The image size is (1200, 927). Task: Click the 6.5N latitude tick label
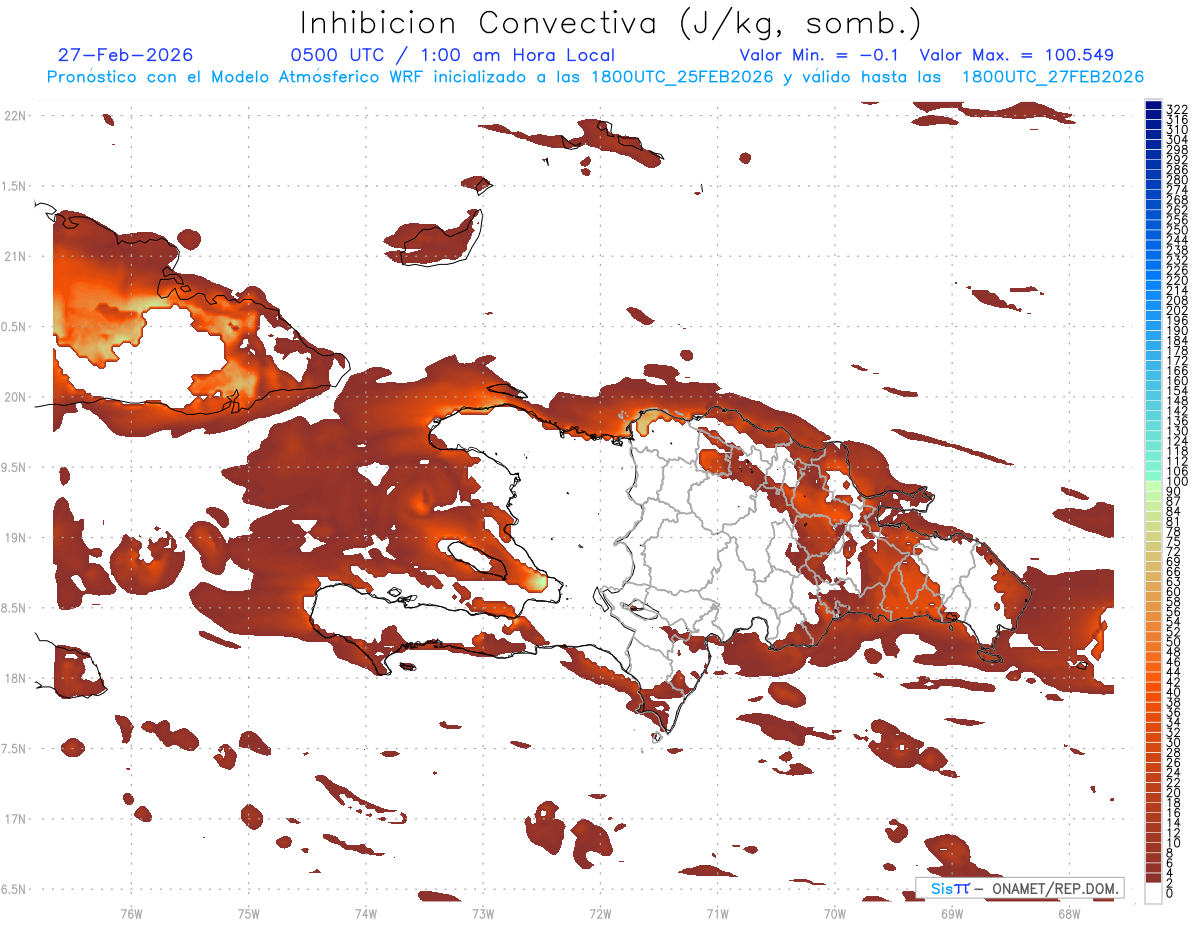tap(14, 889)
